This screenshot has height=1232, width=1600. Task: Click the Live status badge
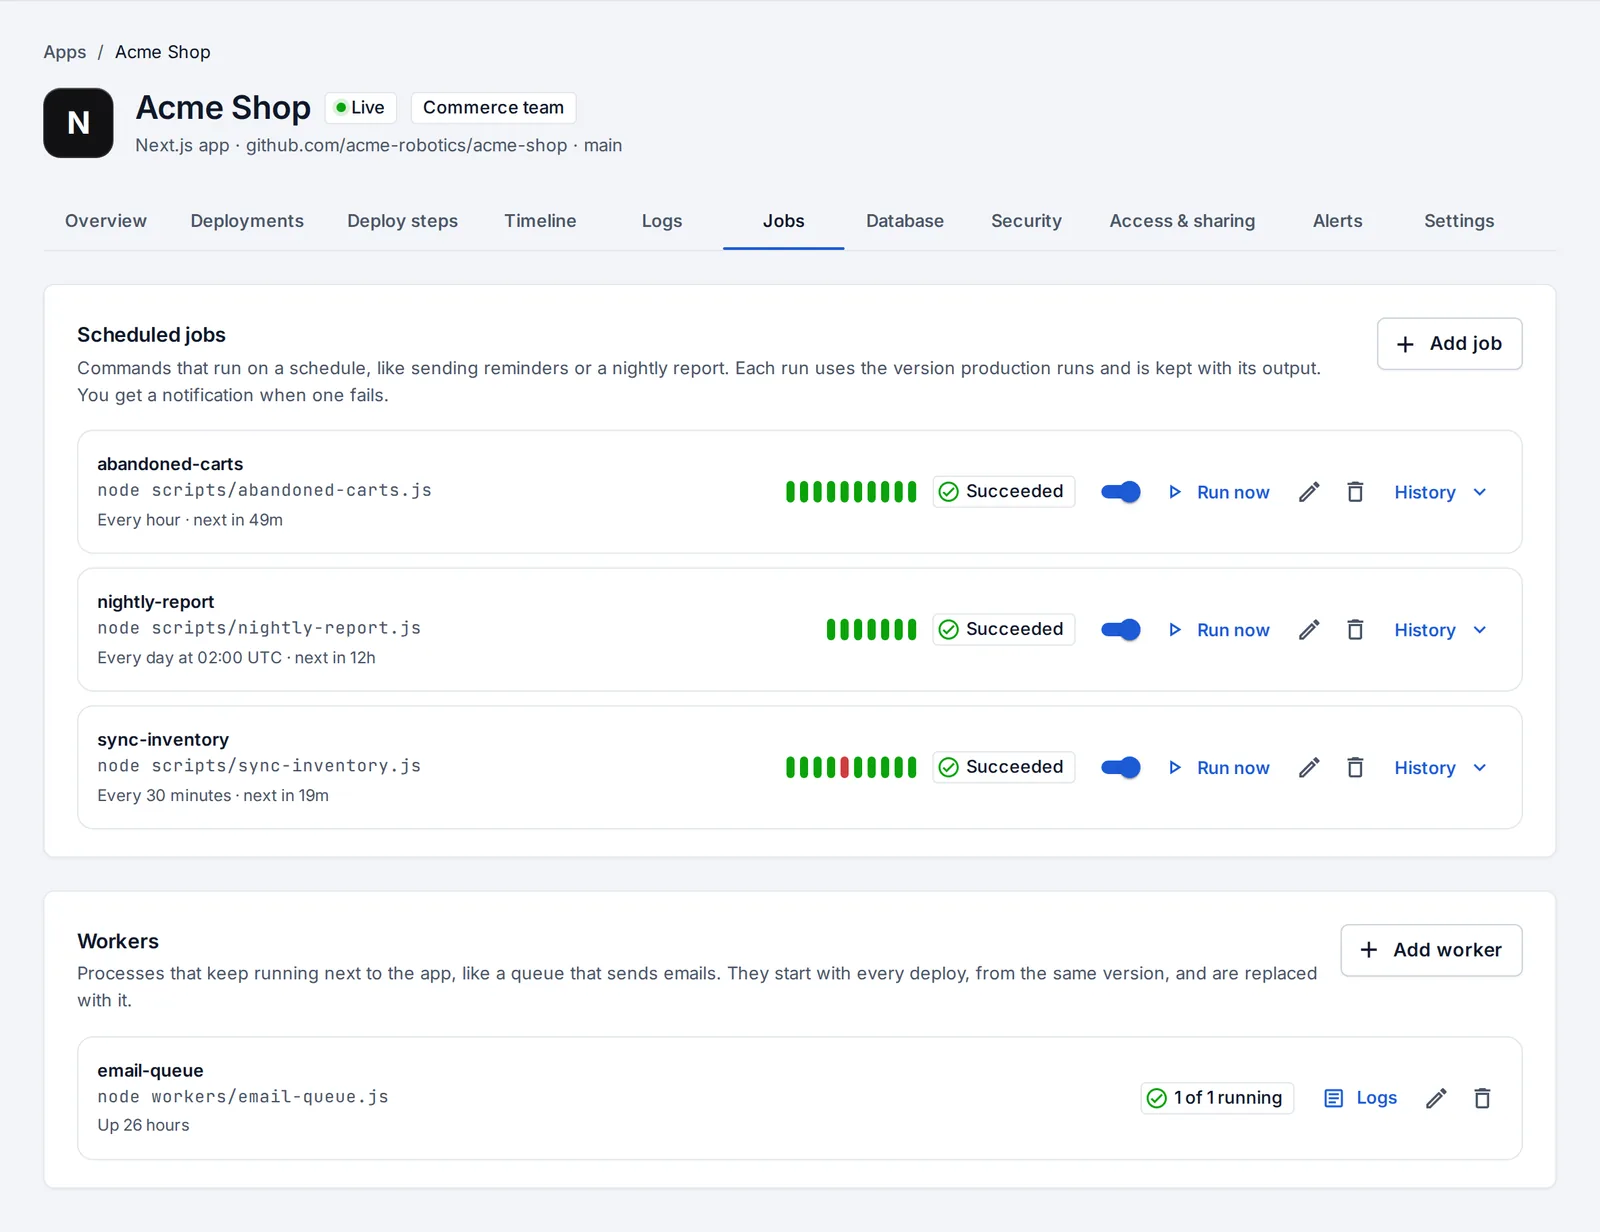tap(360, 108)
